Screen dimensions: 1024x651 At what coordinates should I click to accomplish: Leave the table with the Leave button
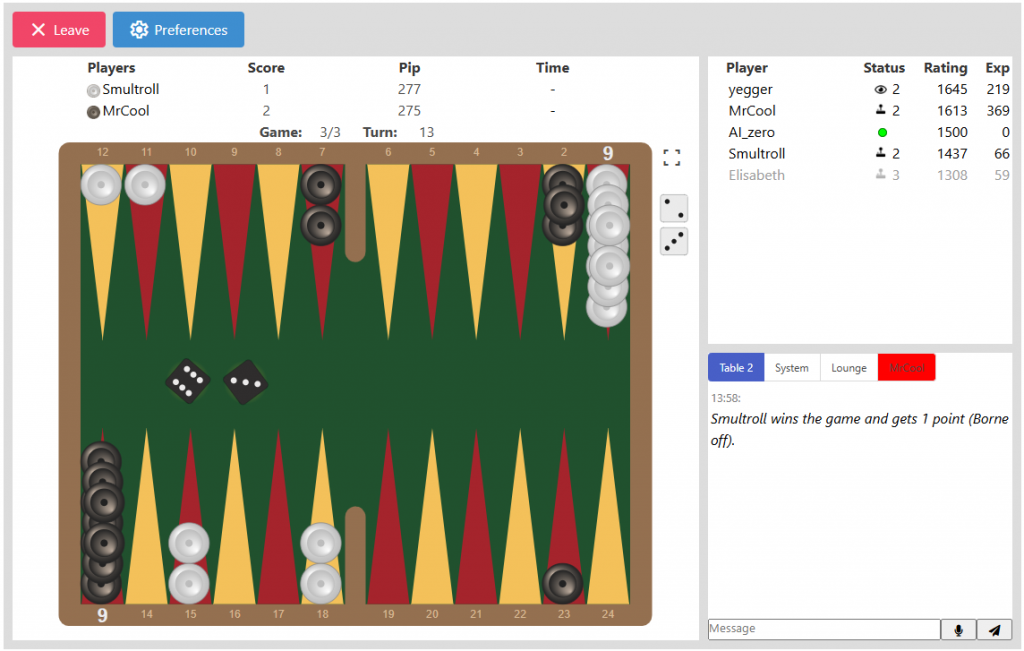pos(59,30)
